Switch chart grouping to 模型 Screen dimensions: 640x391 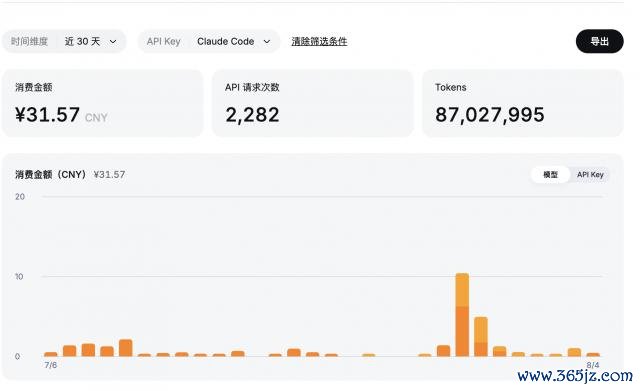550,175
